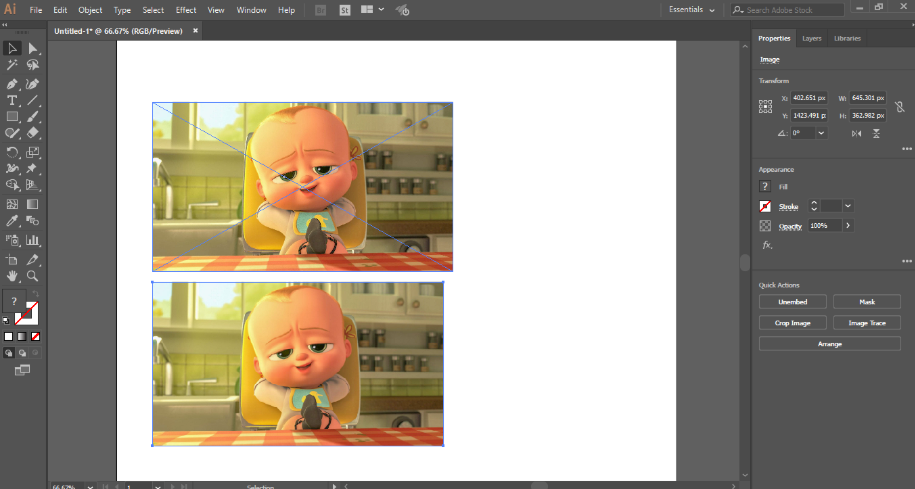Select the Rotate tool

coord(12,152)
